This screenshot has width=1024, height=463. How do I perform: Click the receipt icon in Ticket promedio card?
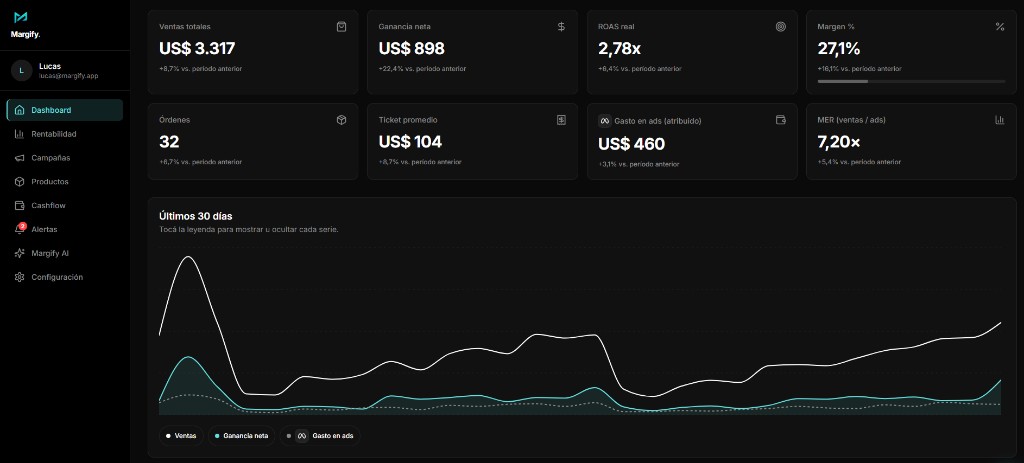(x=561, y=120)
